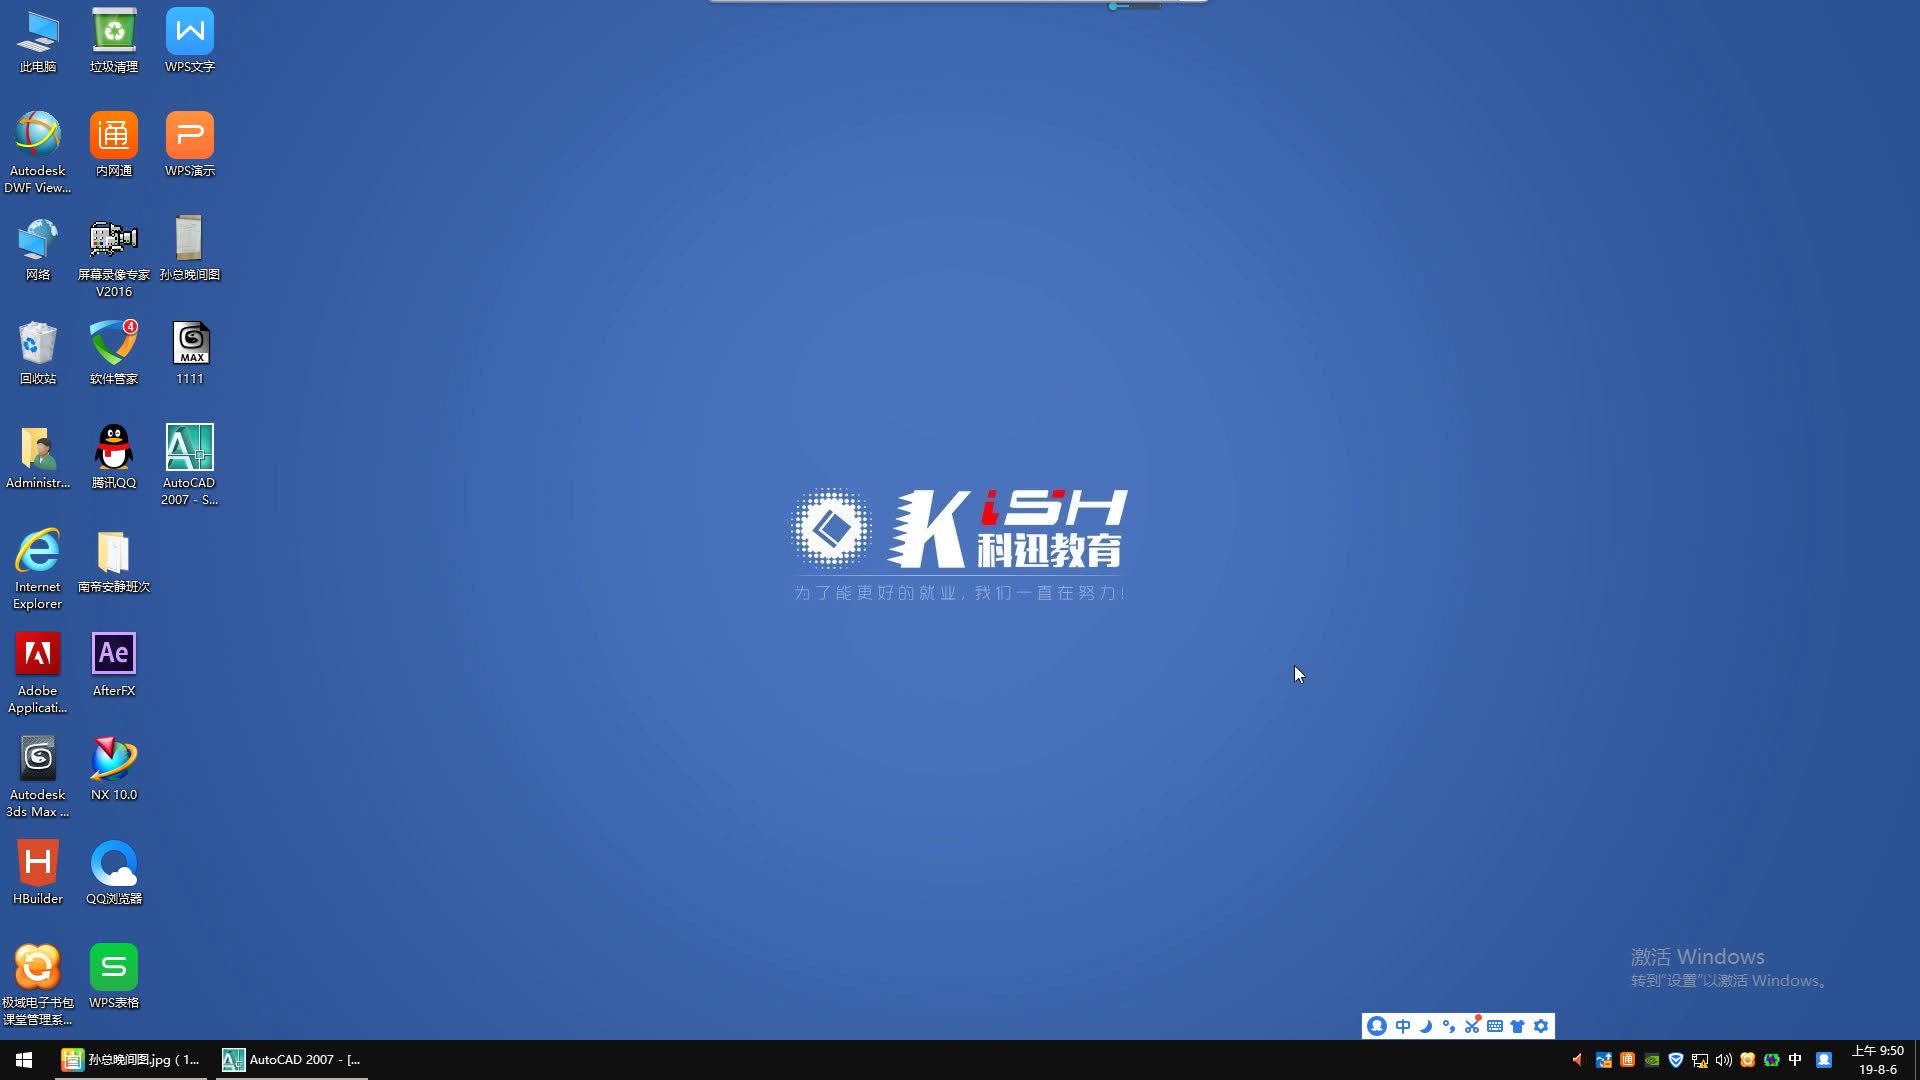
Task: Select the Autodesk DWF Viewer icon
Action: point(38,153)
